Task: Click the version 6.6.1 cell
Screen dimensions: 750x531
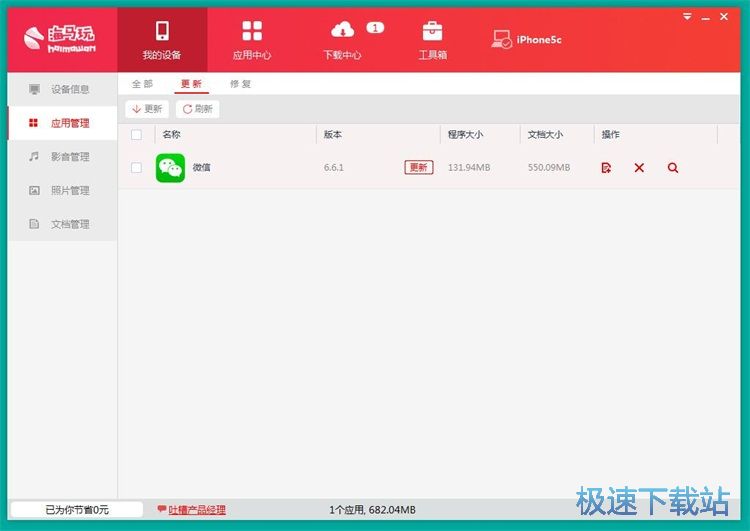Action: 333,167
